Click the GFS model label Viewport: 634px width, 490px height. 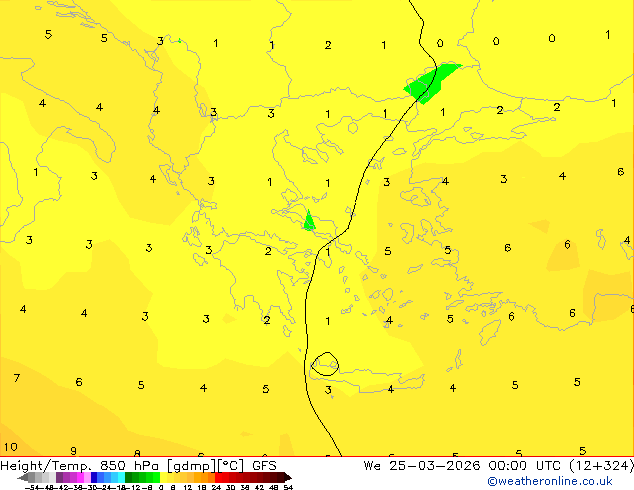pyautogui.click(x=264, y=465)
